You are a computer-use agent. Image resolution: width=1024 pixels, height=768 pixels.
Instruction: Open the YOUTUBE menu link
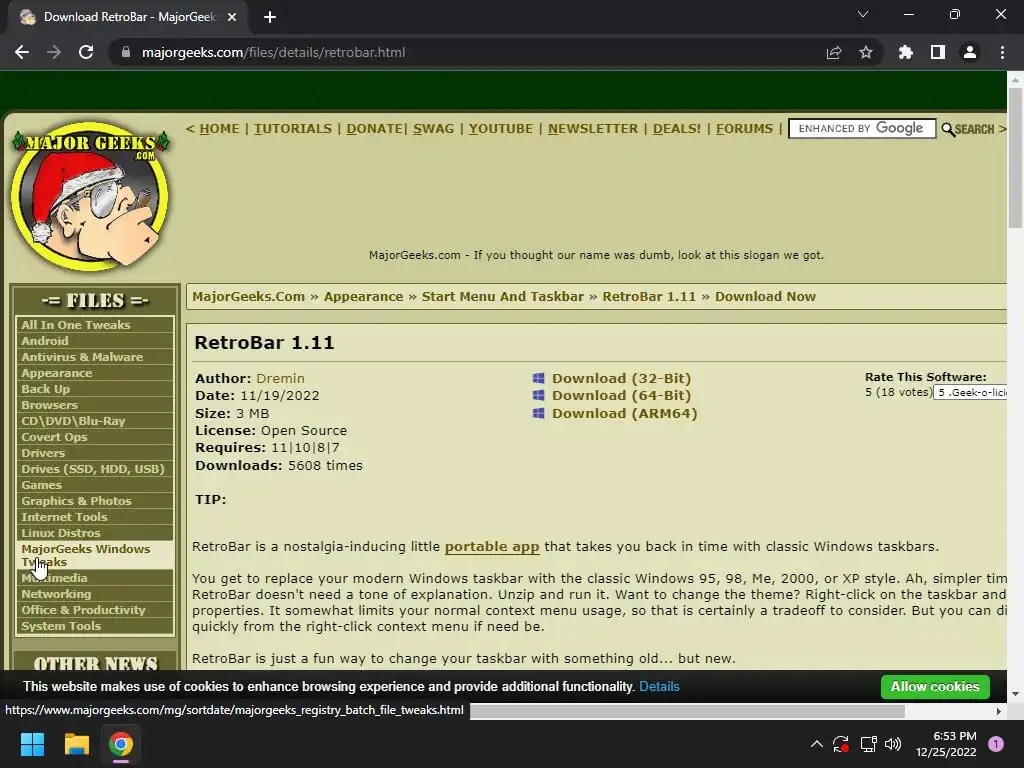point(501,129)
